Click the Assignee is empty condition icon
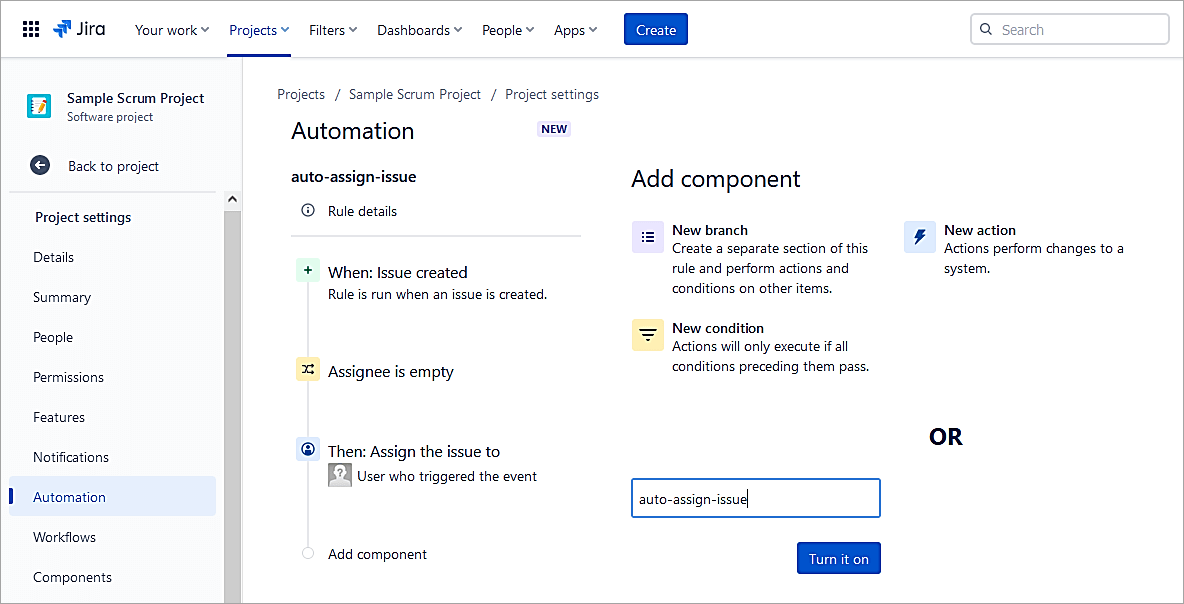This screenshot has height=604, width=1184. [308, 370]
